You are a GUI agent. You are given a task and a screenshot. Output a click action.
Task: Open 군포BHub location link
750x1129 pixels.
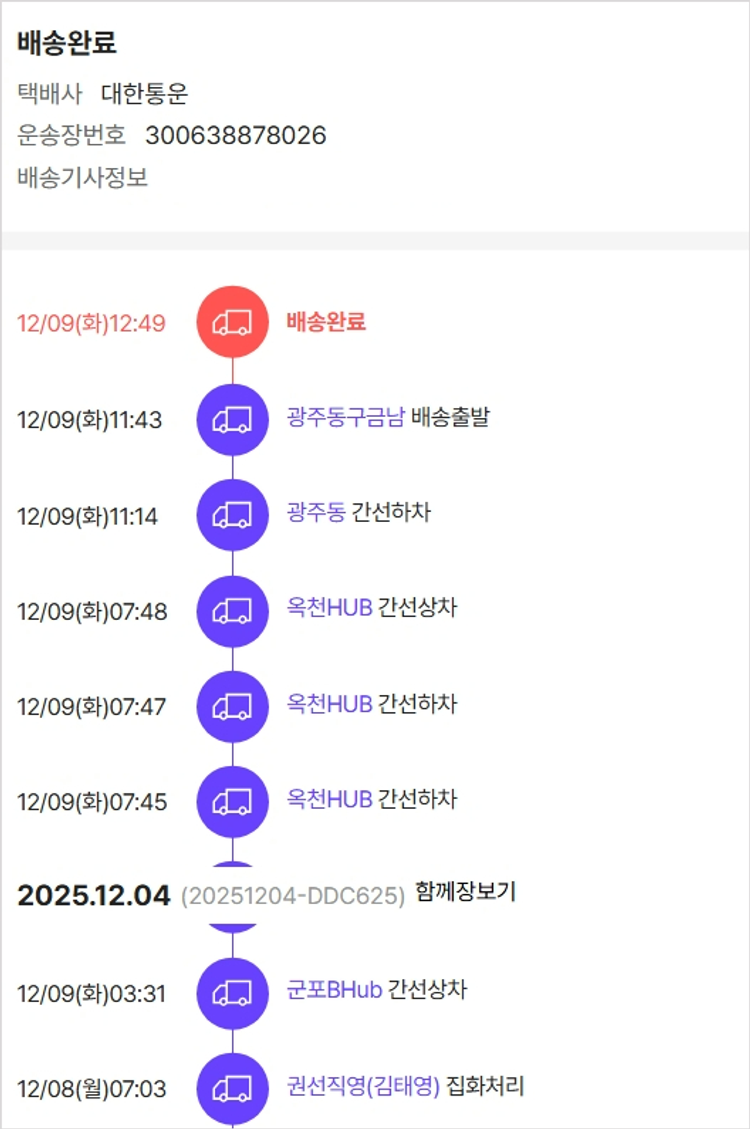[x=334, y=991]
